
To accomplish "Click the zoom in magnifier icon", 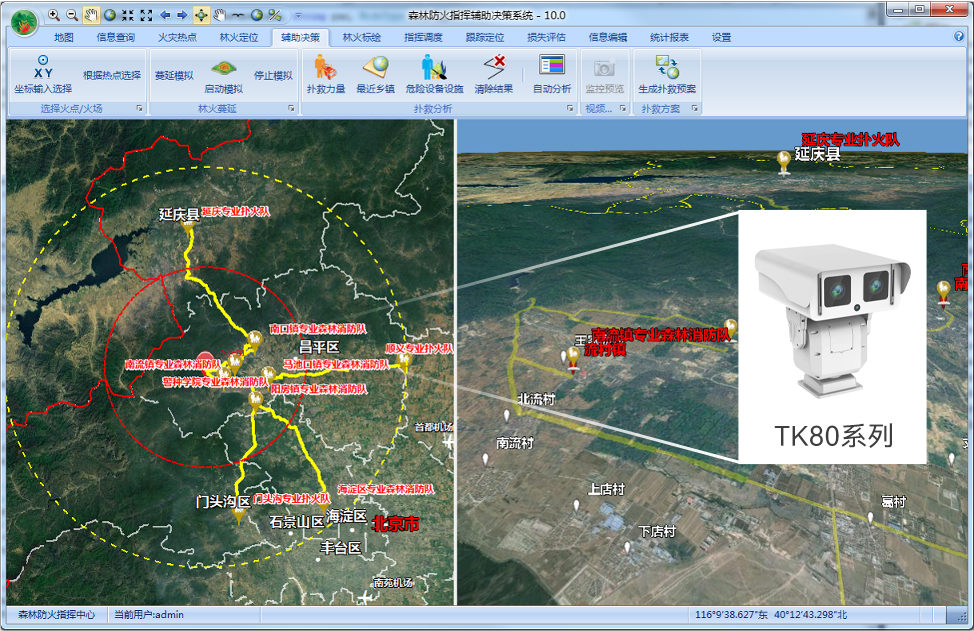I will (x=53, y=15).
